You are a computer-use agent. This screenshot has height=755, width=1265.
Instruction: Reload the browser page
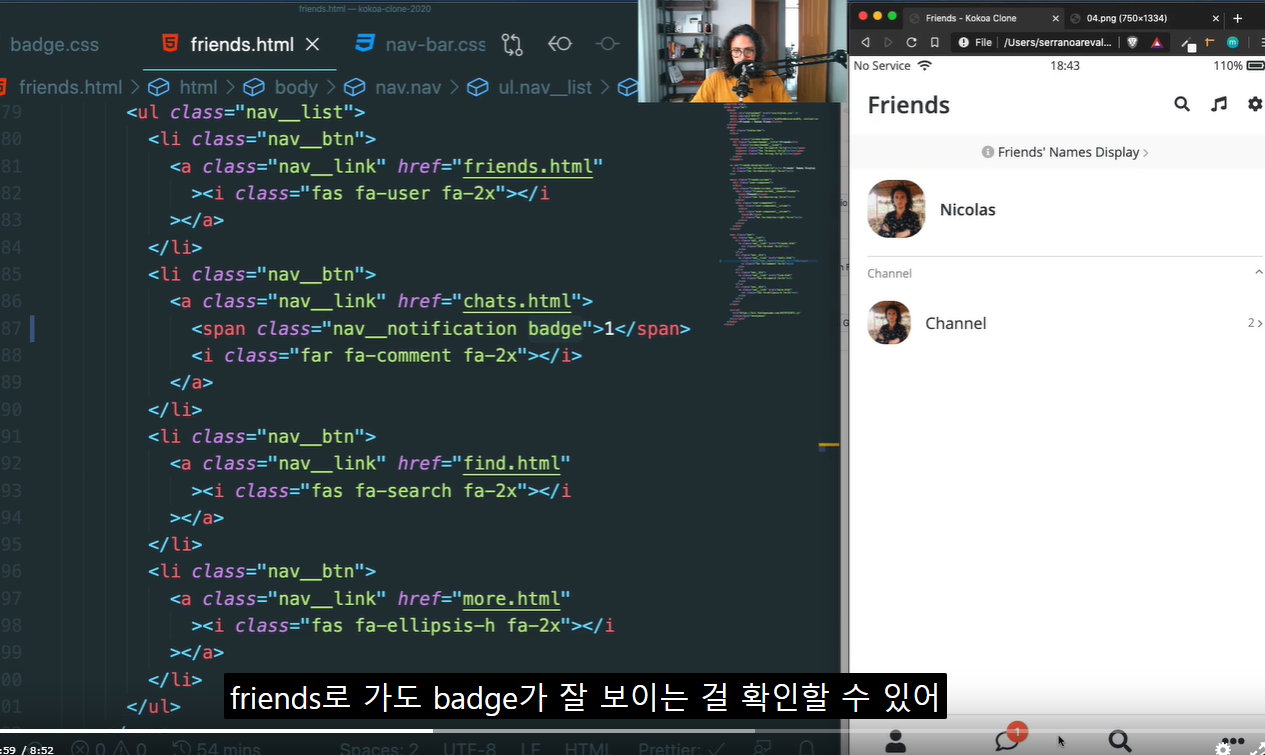pos(911,42)
